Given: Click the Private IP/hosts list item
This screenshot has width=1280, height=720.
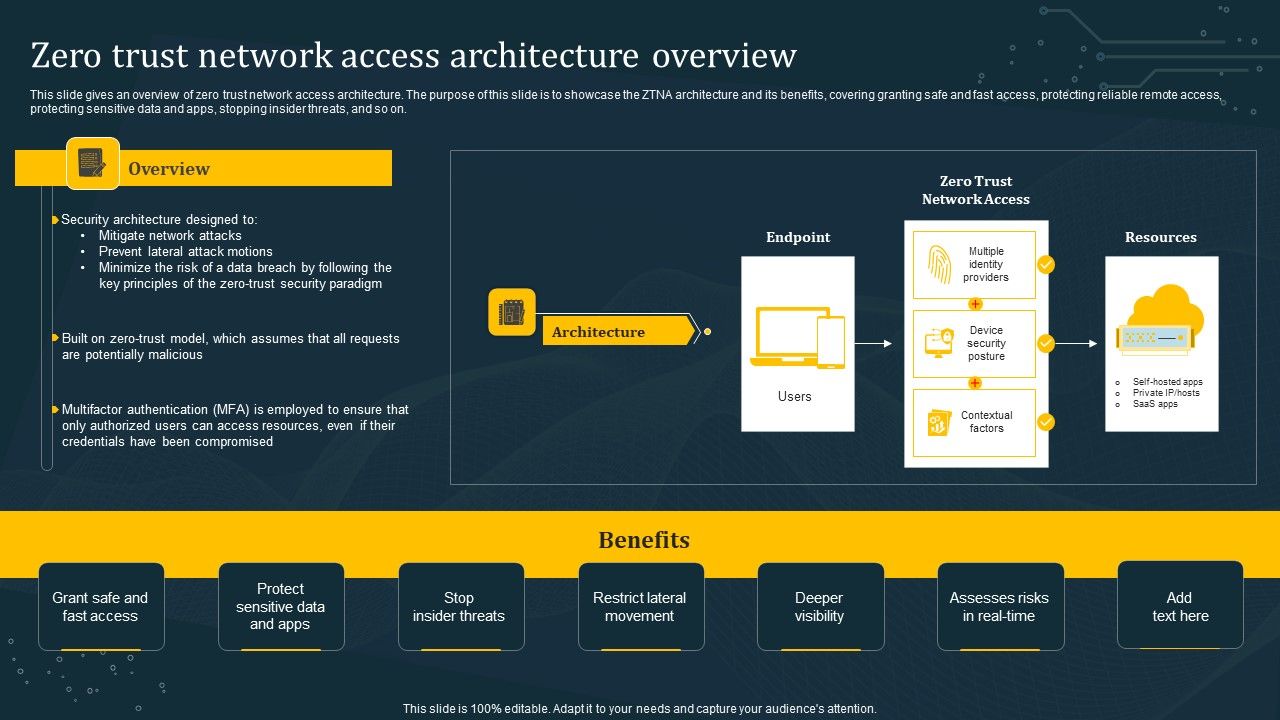Looking at the screenshot, I should coord(1166,393).
